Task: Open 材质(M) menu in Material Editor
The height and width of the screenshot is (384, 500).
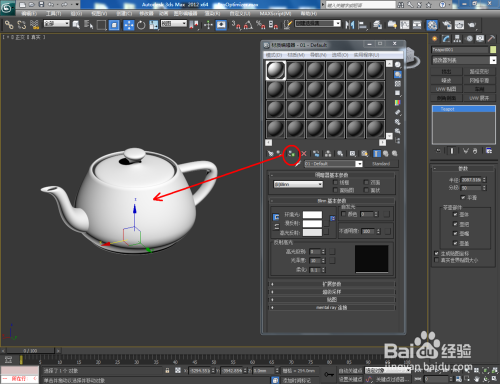Action: point(296,55)
